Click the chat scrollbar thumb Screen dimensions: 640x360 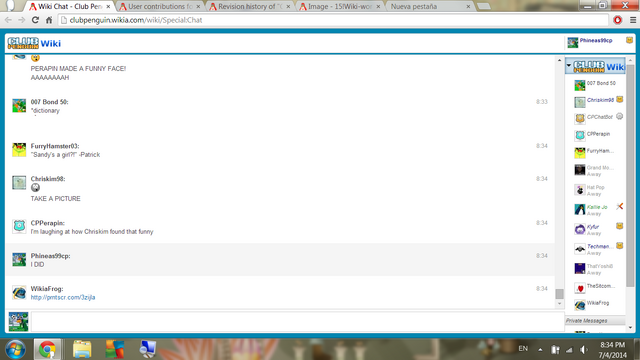(559, 293)
